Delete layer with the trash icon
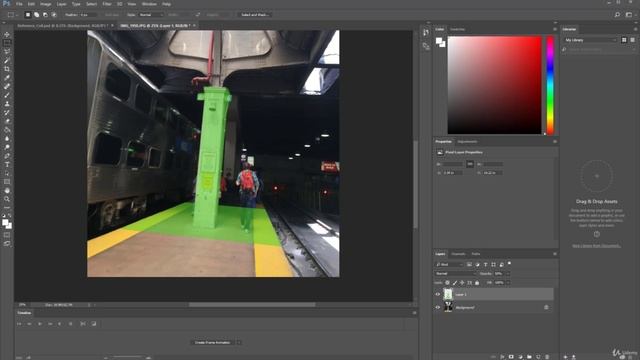 (x=547, y=357)
